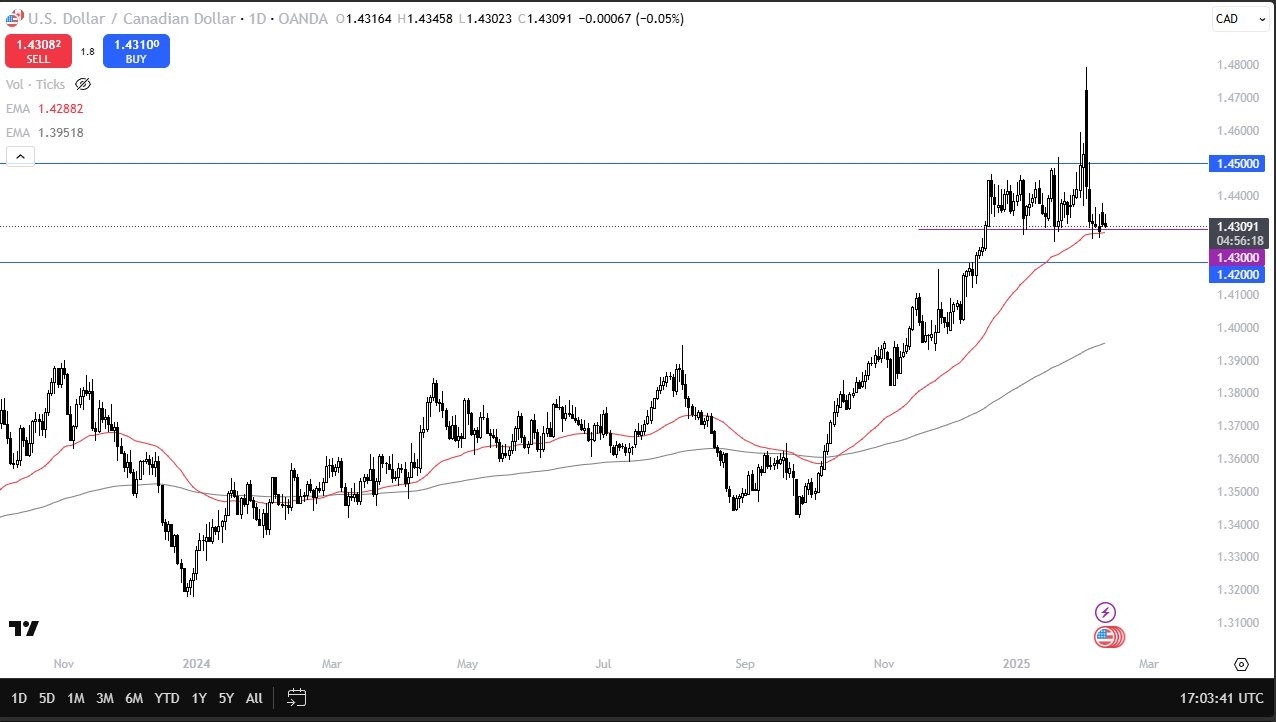The height and width of the screenshot is (722, 1276).
Task: Toggle Vol · Ticks visibility with the eye icon
Action: coord(83,84)
